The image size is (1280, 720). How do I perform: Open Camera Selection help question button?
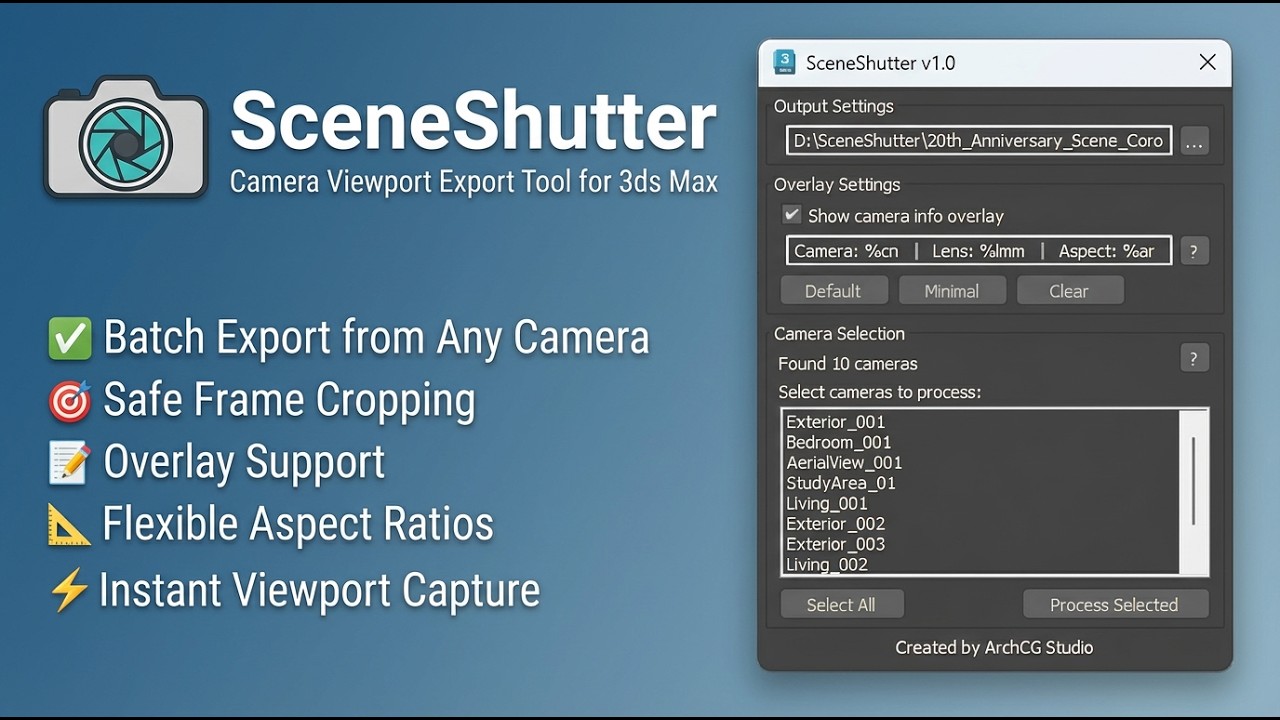pyautogui.click(x=1194, y=358)
